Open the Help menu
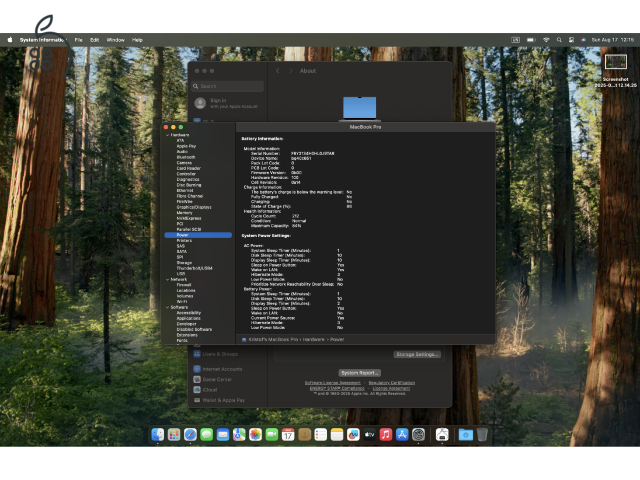 click(137, 40)
